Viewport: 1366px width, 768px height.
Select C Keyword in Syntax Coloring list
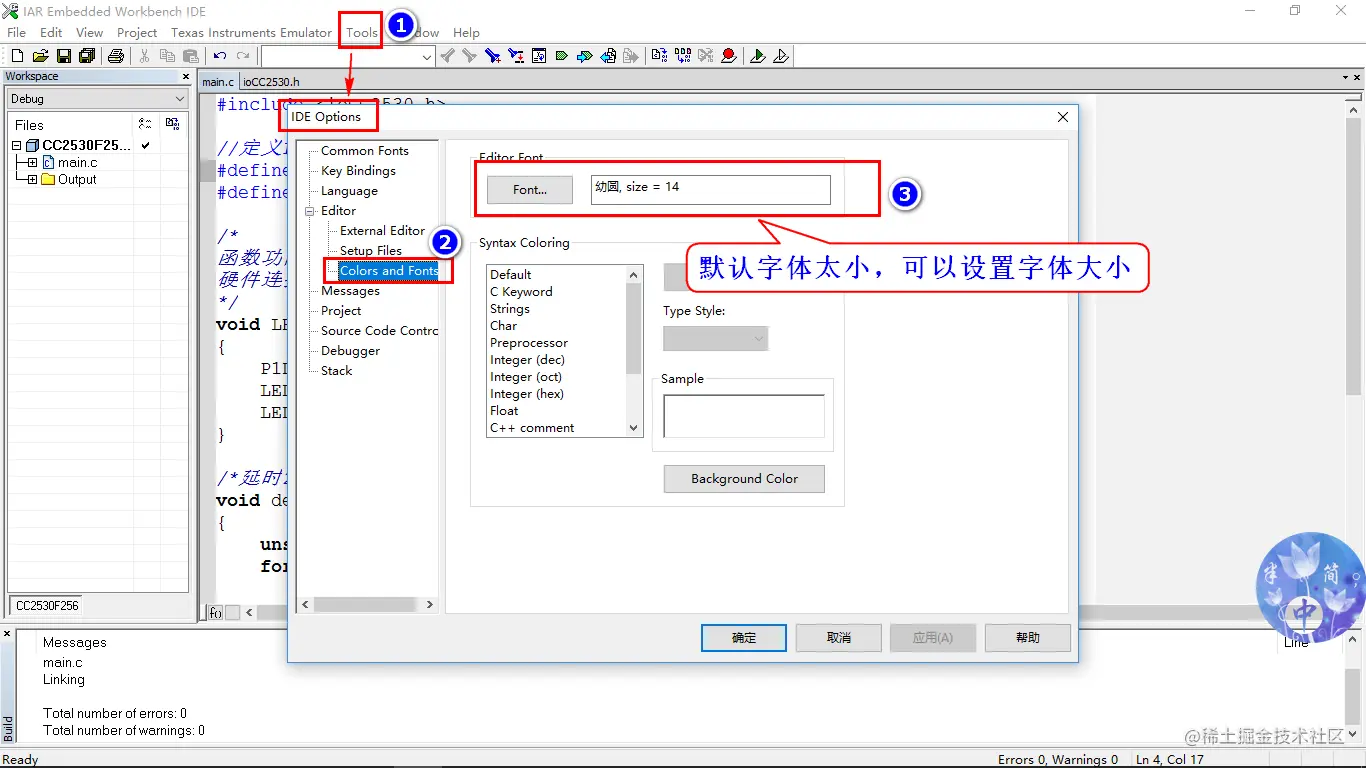coord(521,292)
